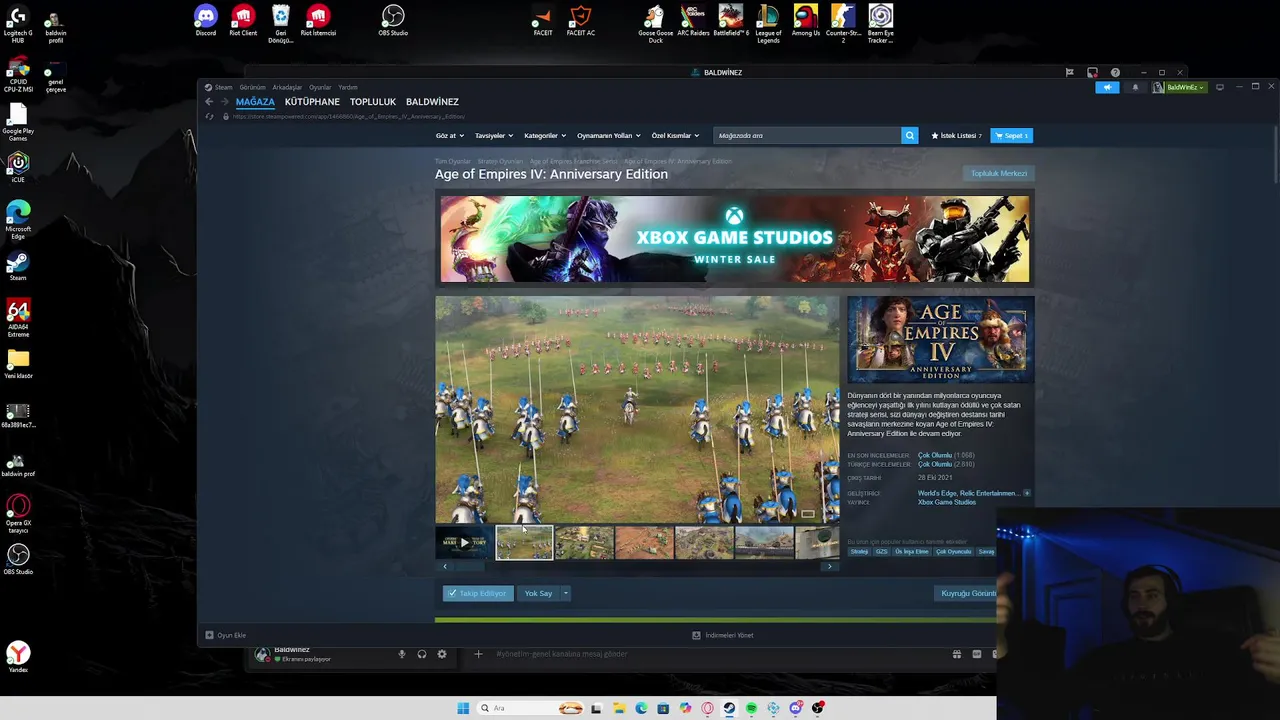Open the Oyunlar menu
Viewport: 1280px width, 720px height.
(320, 87)
